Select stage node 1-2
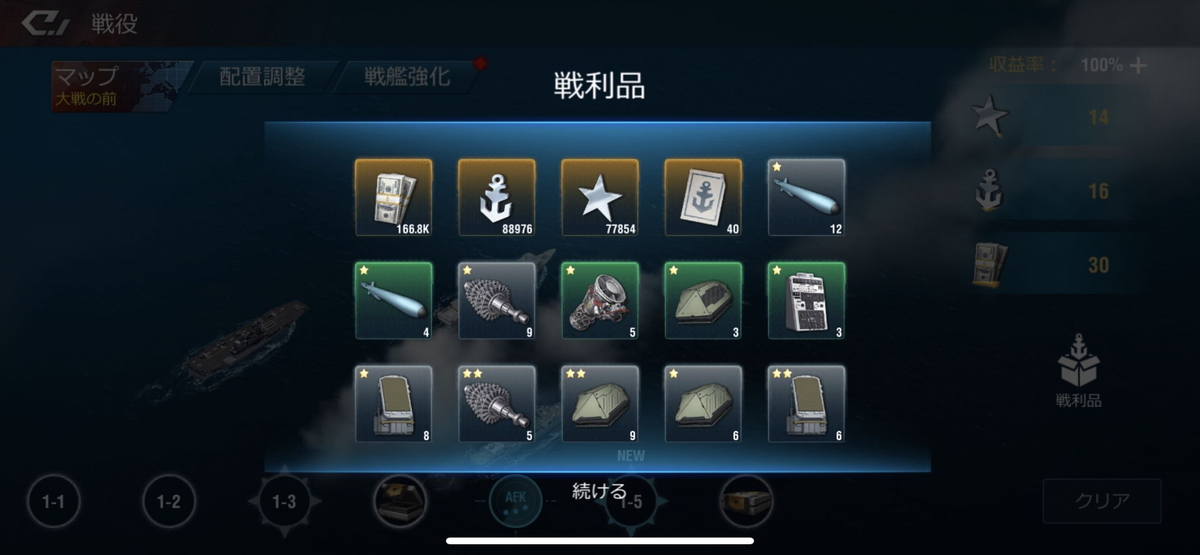 coord(169,502)
